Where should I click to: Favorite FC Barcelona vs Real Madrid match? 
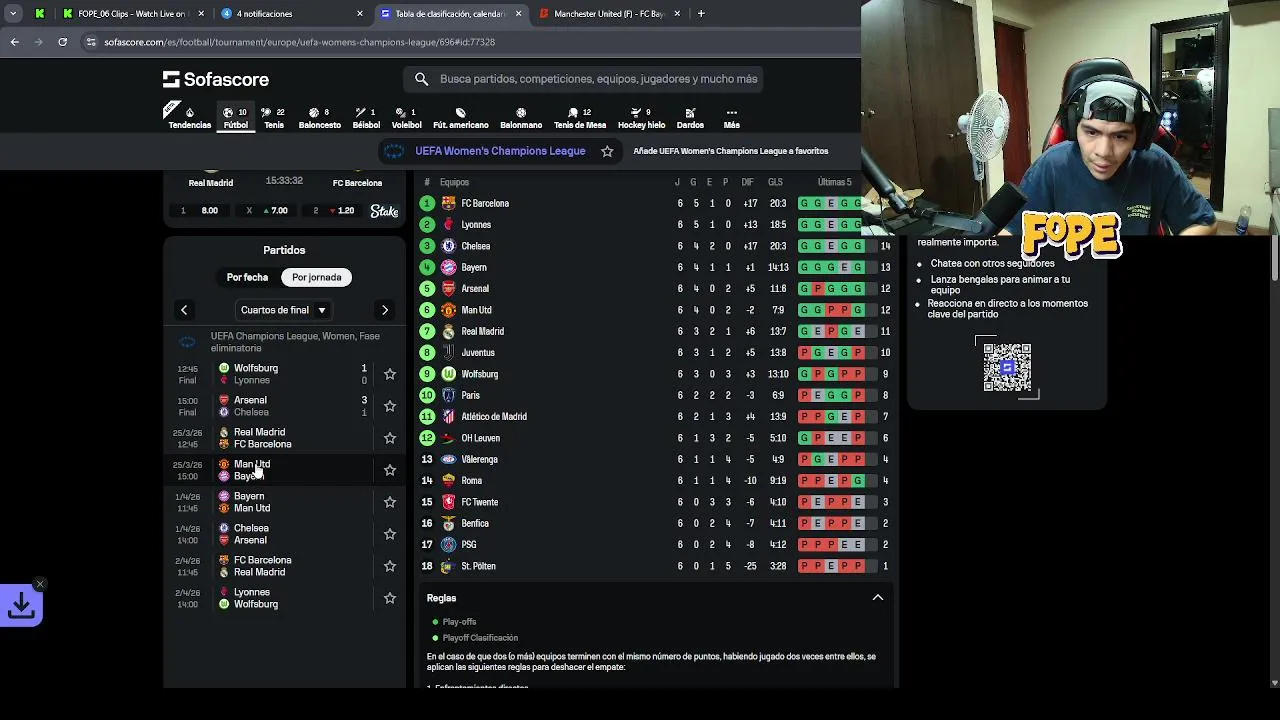390,566
